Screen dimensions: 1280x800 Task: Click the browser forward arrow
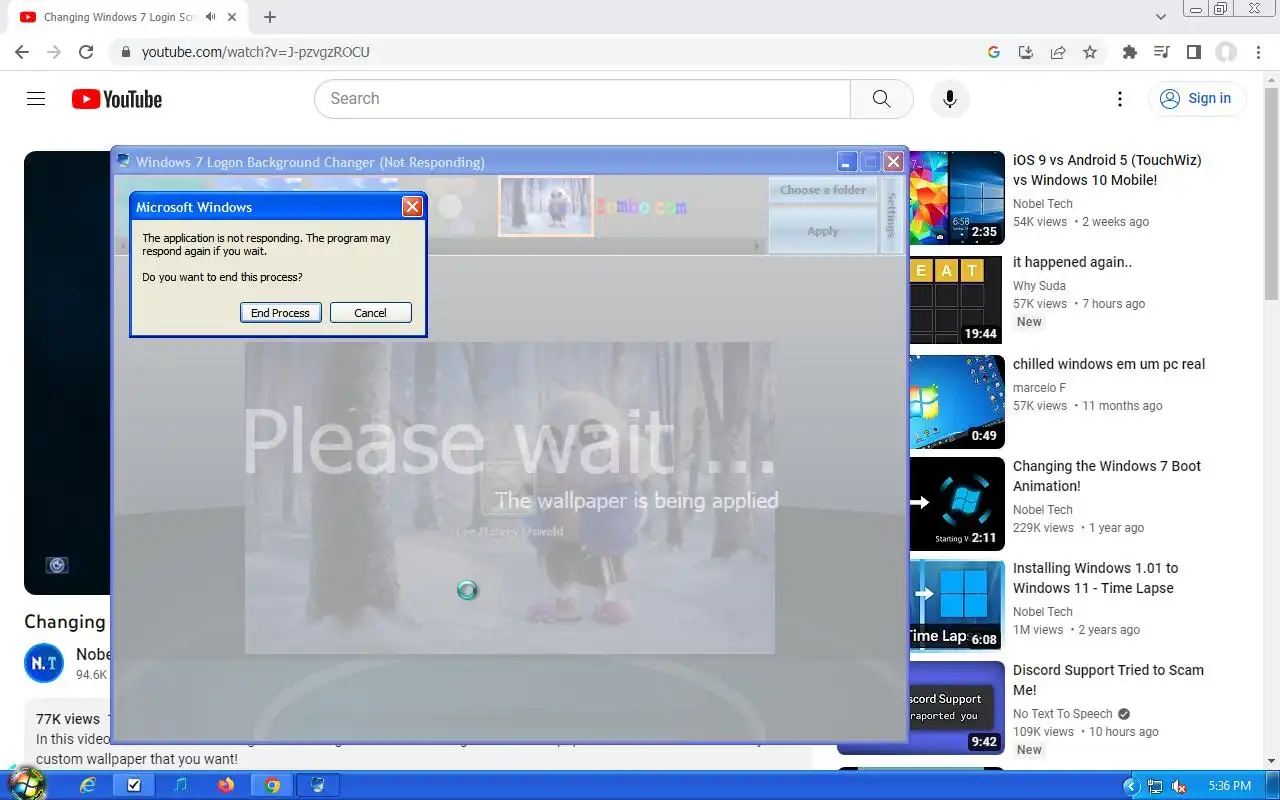coord(54,52)
